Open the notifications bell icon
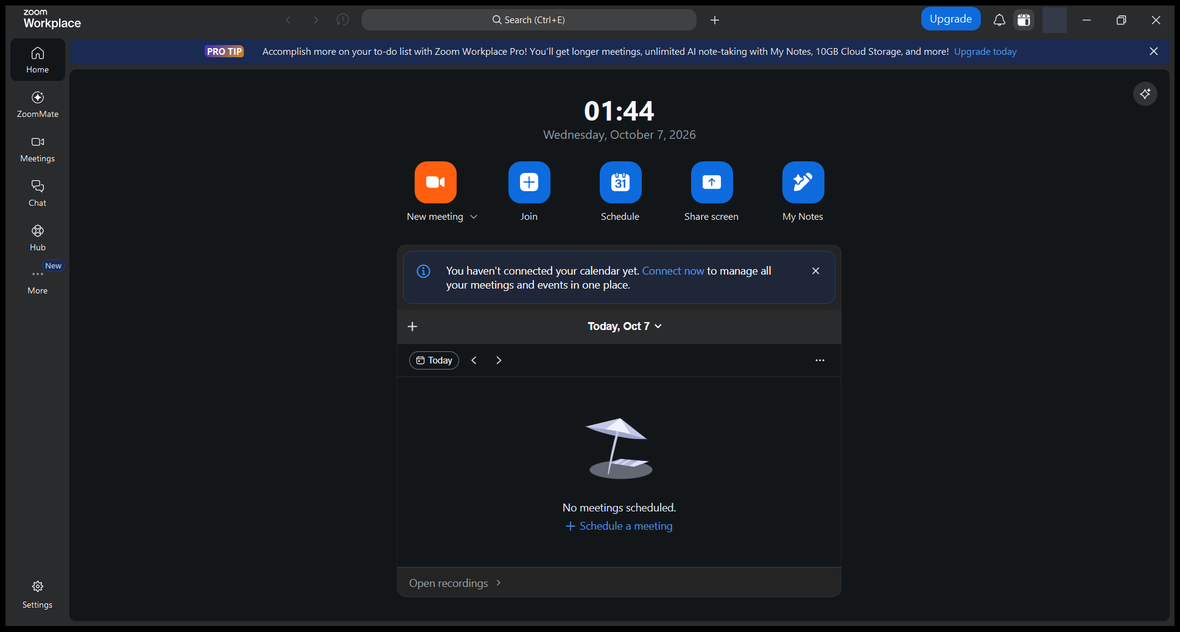Viewport: 1180px width, 632px height. (999, 20)
